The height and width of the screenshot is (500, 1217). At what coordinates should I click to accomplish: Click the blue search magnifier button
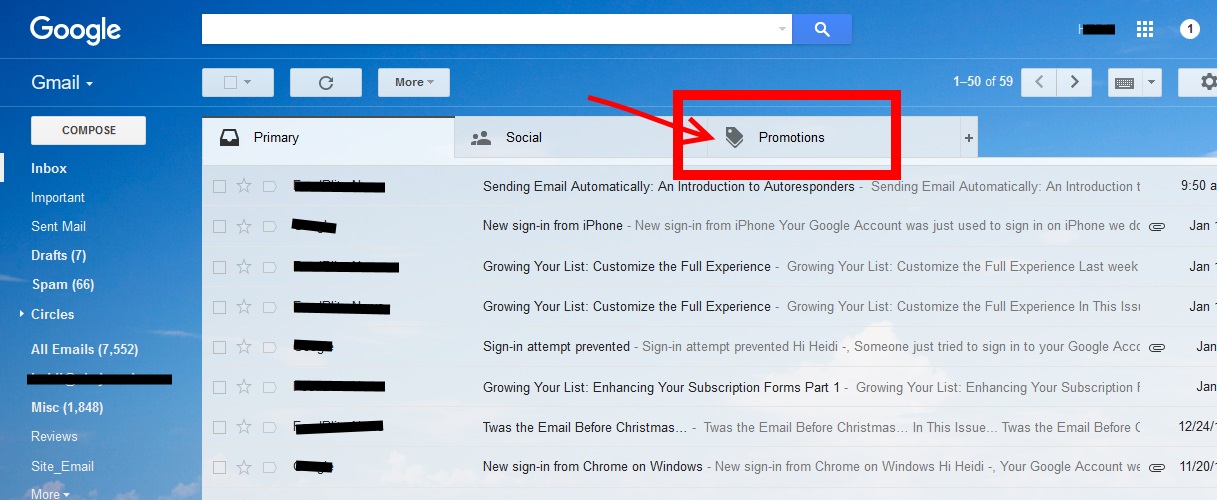pyautogui.click(x=822, y=29)
